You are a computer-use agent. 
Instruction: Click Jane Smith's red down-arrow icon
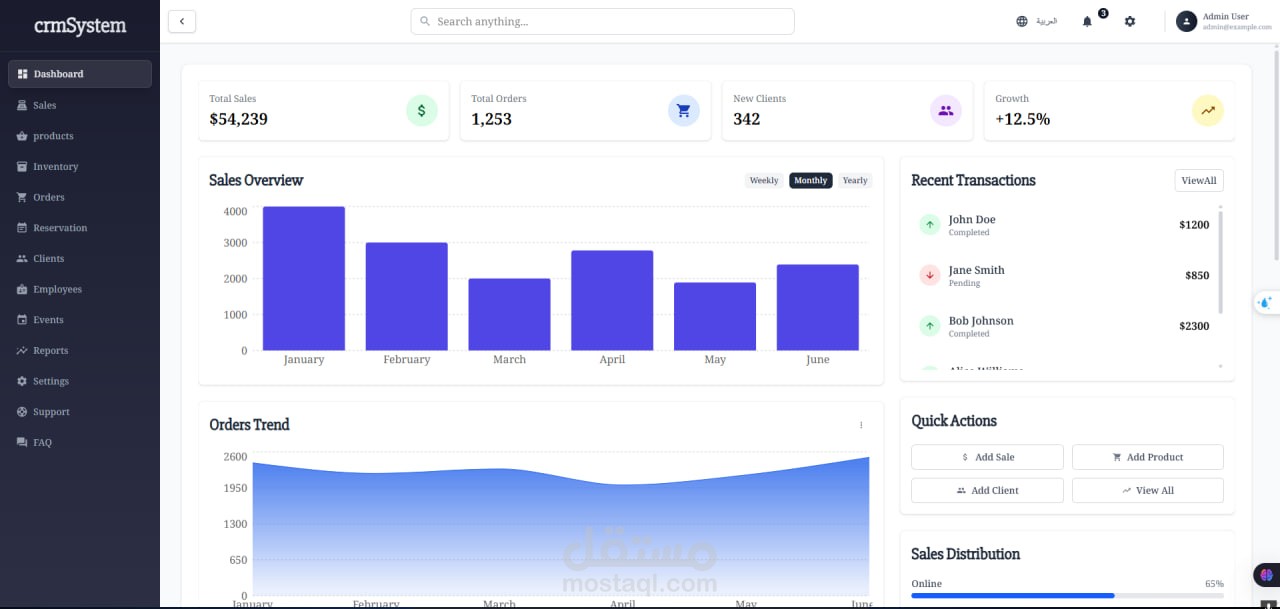(x=930, y=275)
